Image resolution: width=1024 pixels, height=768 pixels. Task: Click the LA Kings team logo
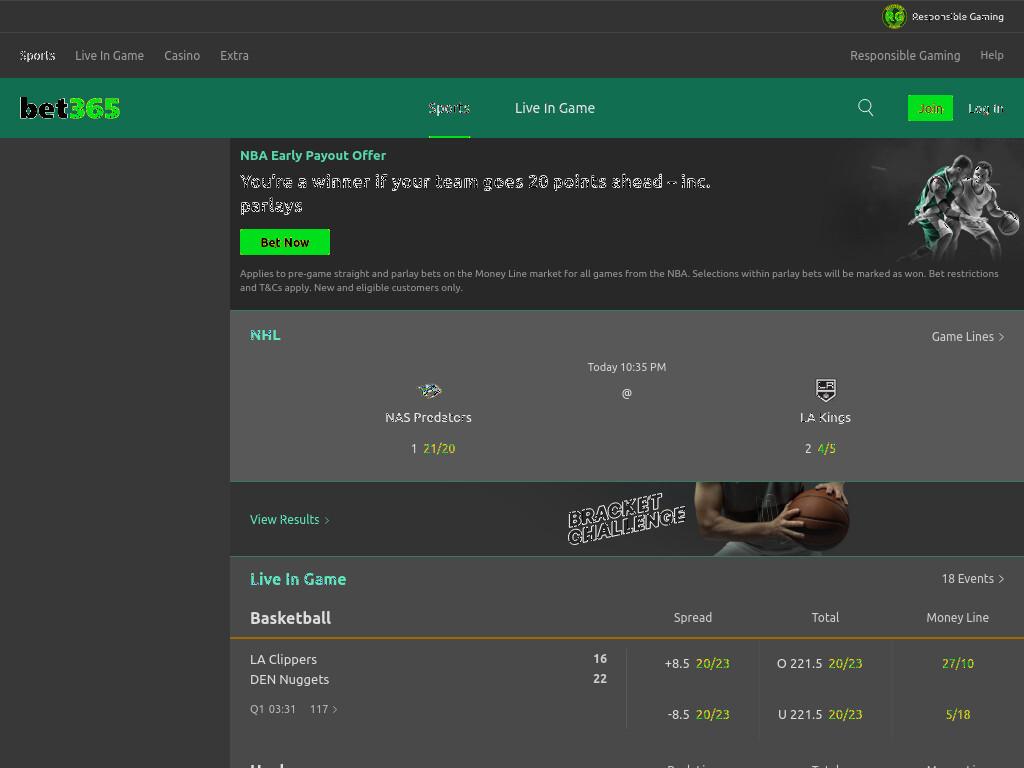(825, 390)
